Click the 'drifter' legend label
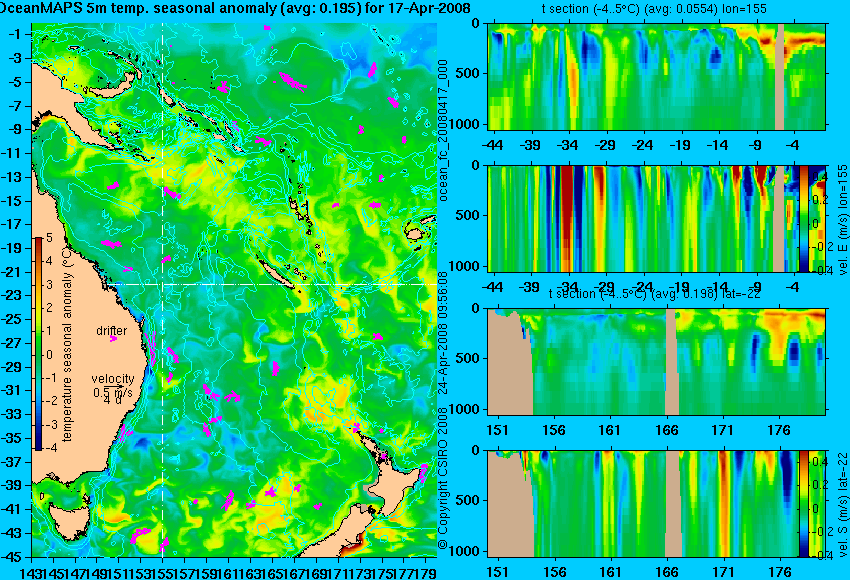This screenshot has height=580, width=850. click(x=112, y=331)
